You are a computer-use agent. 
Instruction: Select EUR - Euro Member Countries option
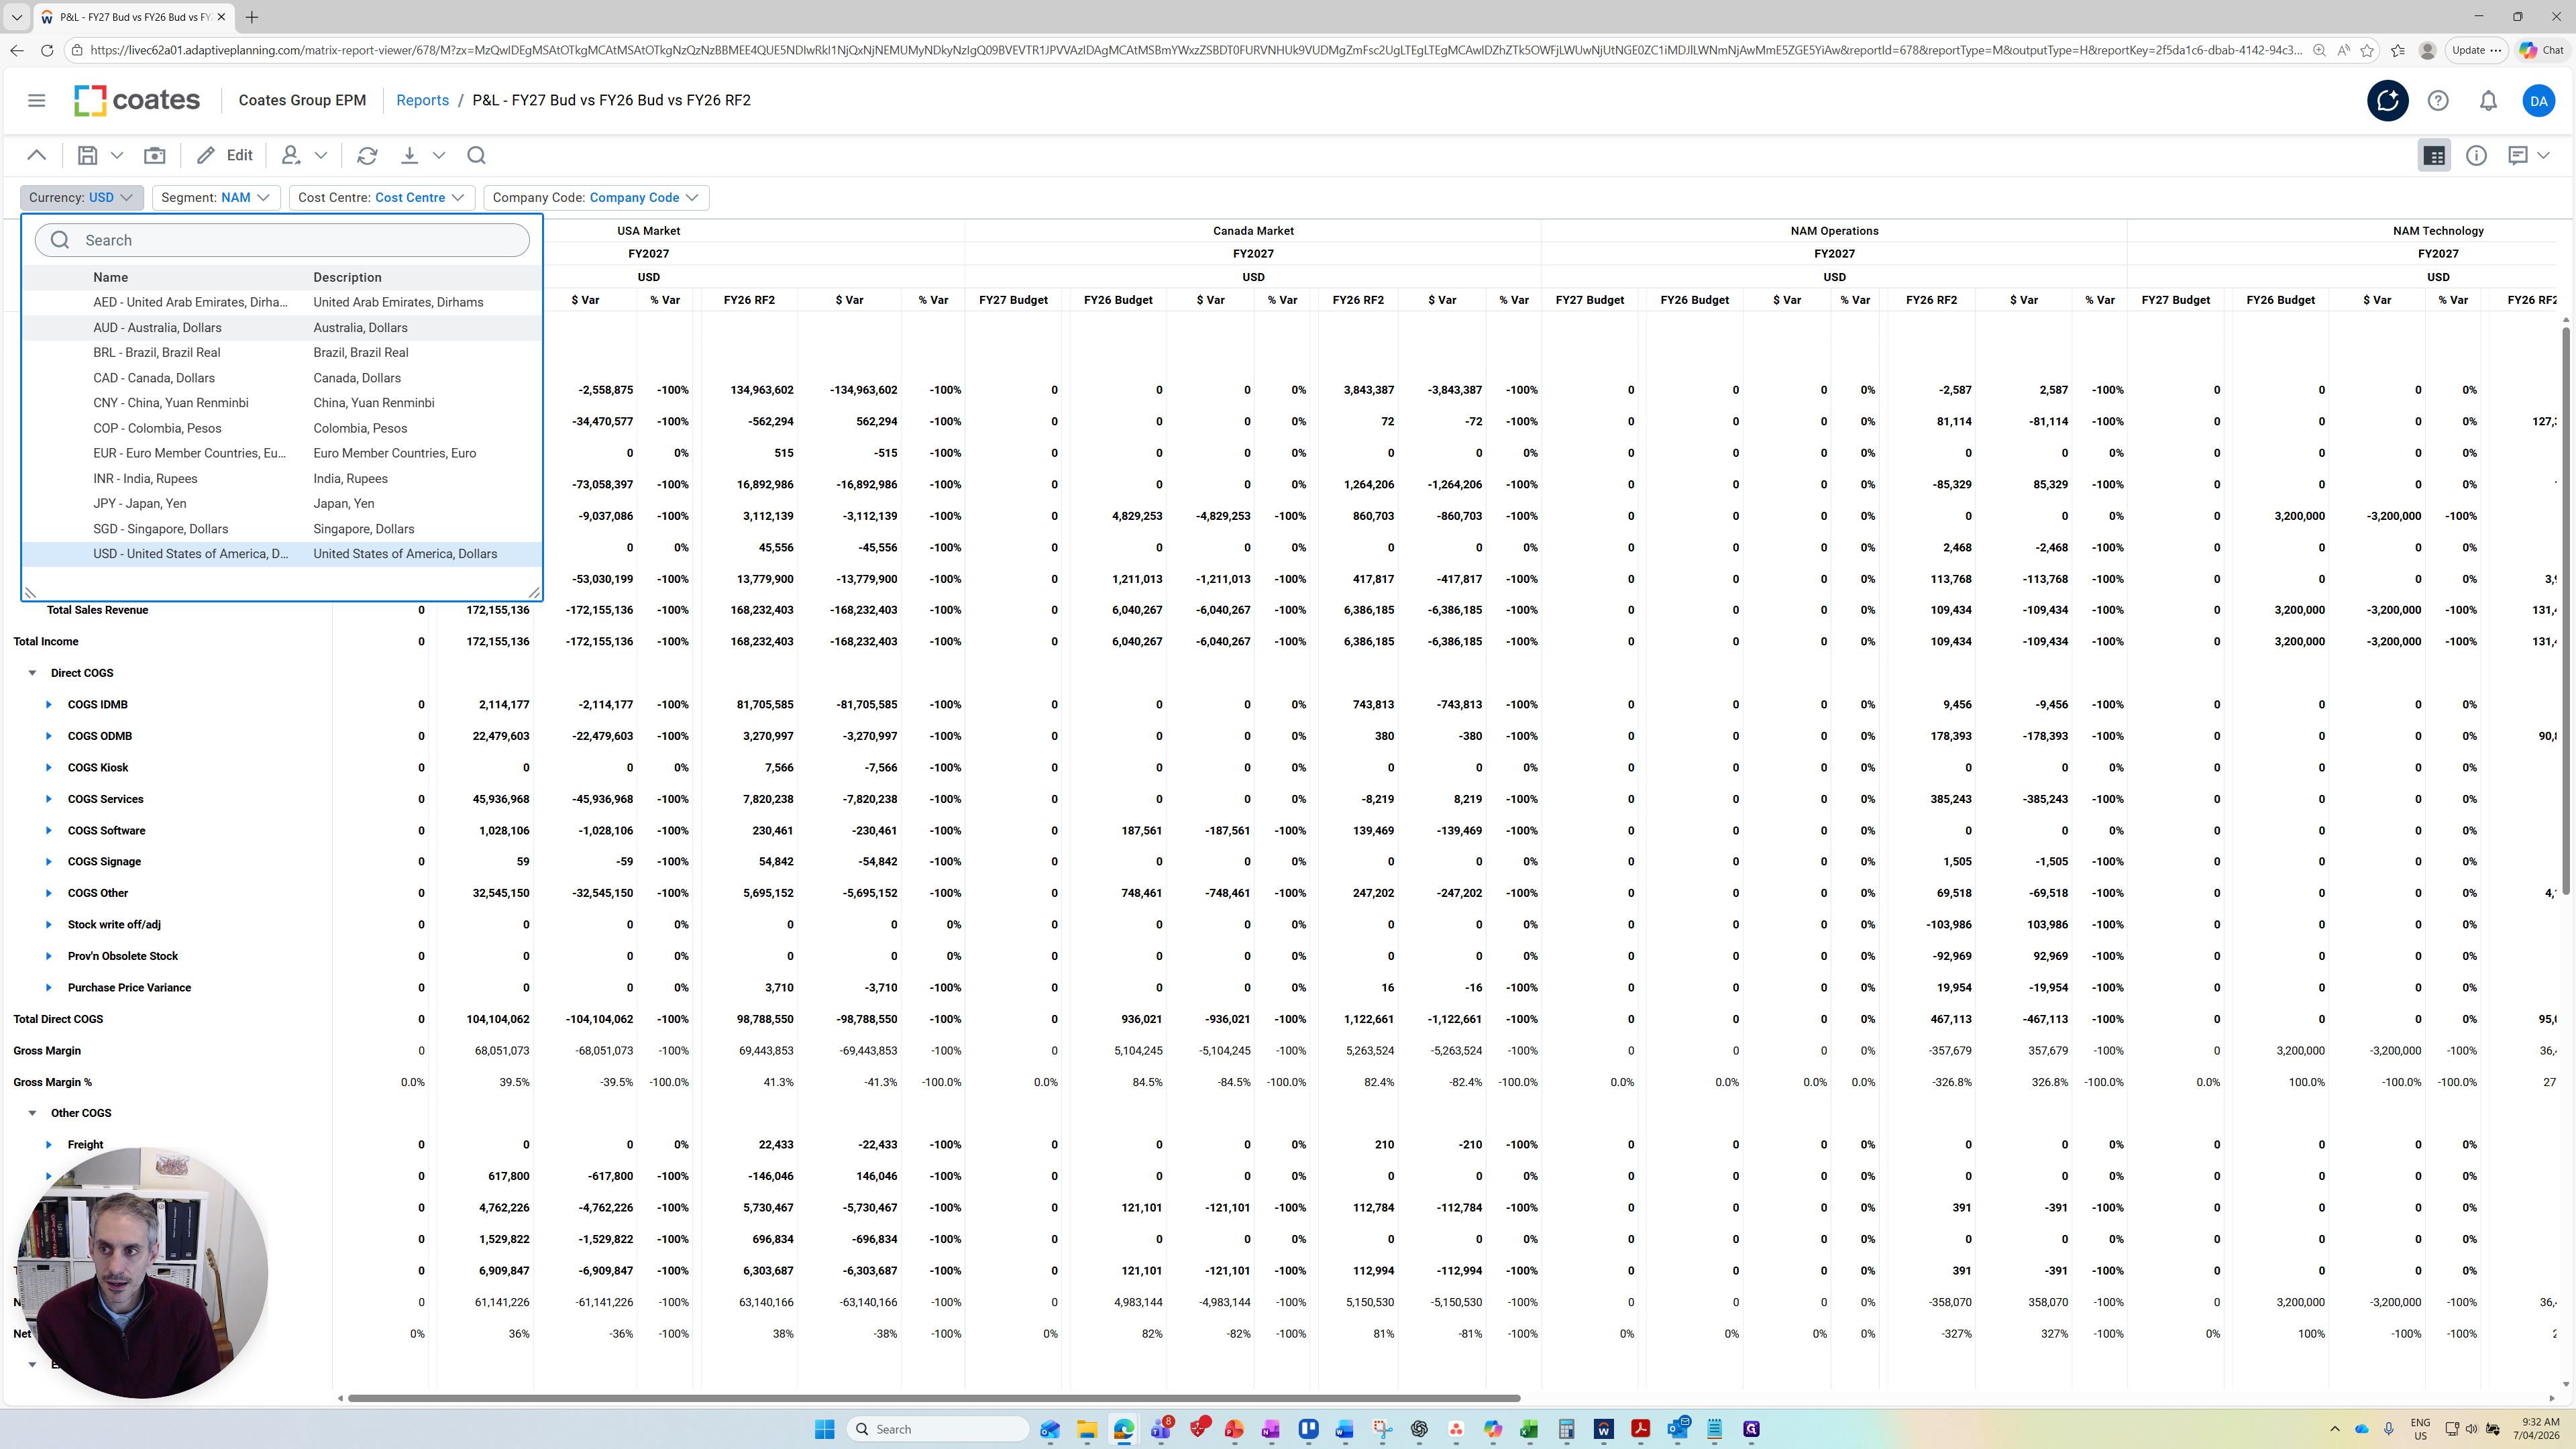tap(189, 453)
